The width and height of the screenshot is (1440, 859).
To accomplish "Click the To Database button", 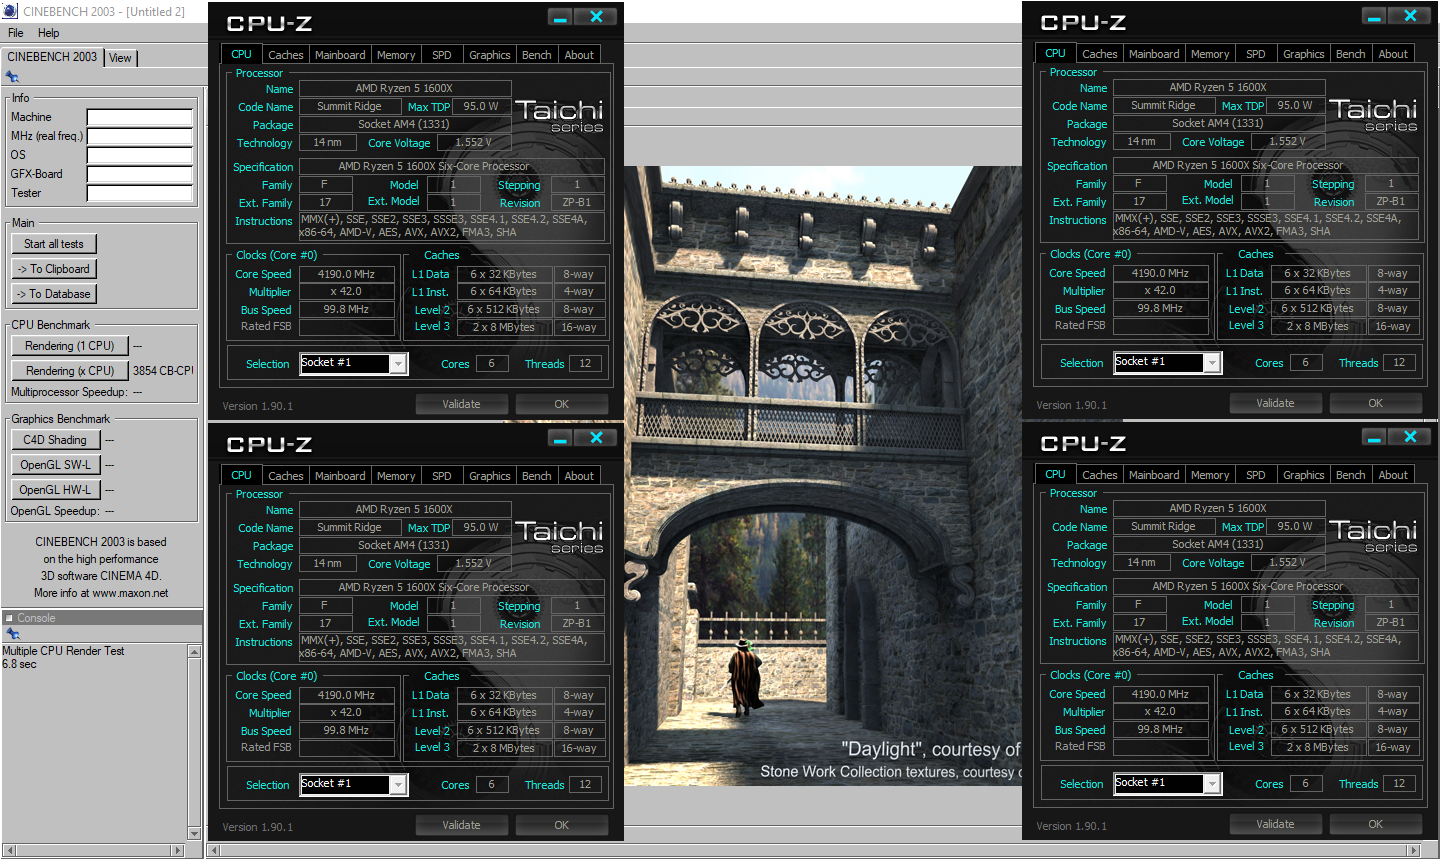I will pyautogui.click(x=54, y=294).
